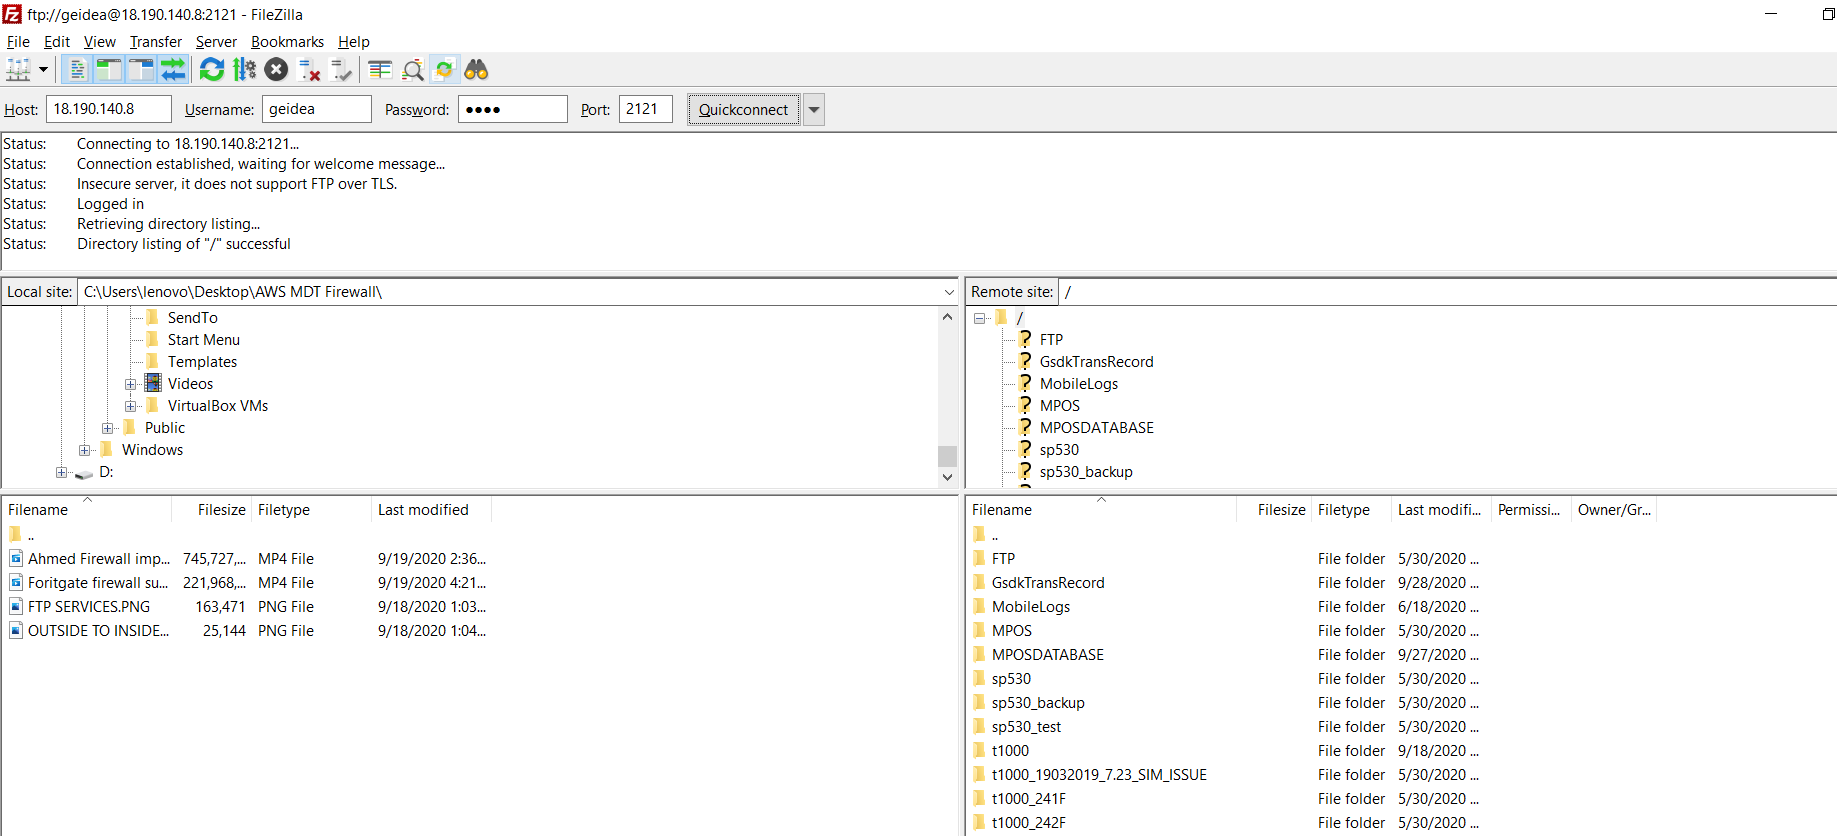The height and width of the screenshot is (836, 1837).
Task: Open the Server menu
Action: [216, 42]
